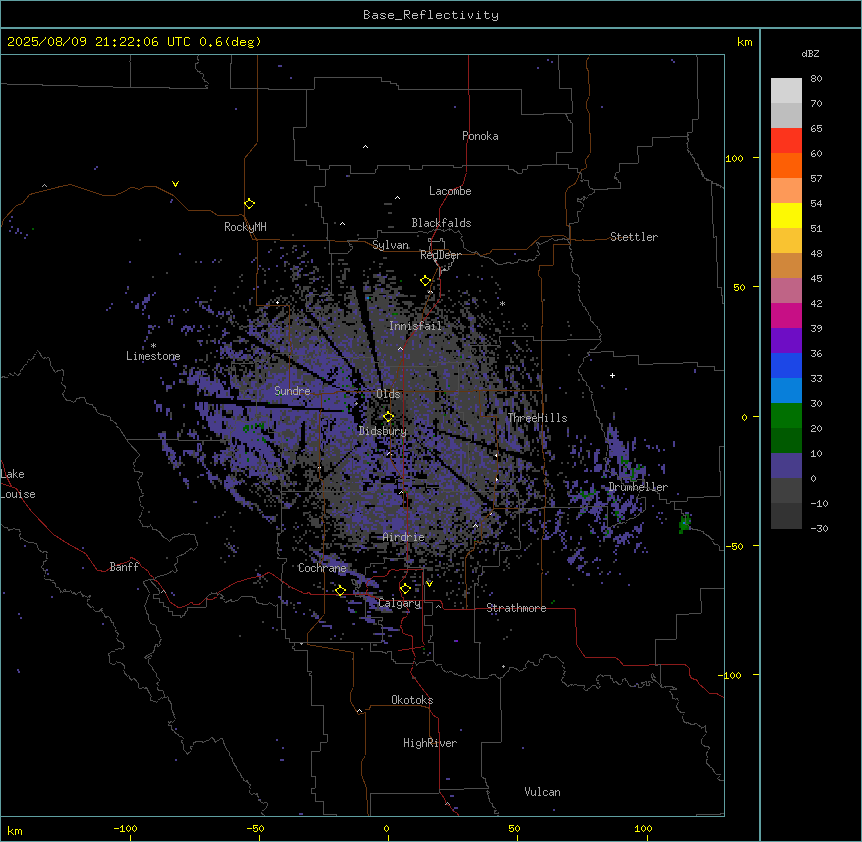Click the Stettler label
Screen dimensions: 862x842
(x=634, y=237)
